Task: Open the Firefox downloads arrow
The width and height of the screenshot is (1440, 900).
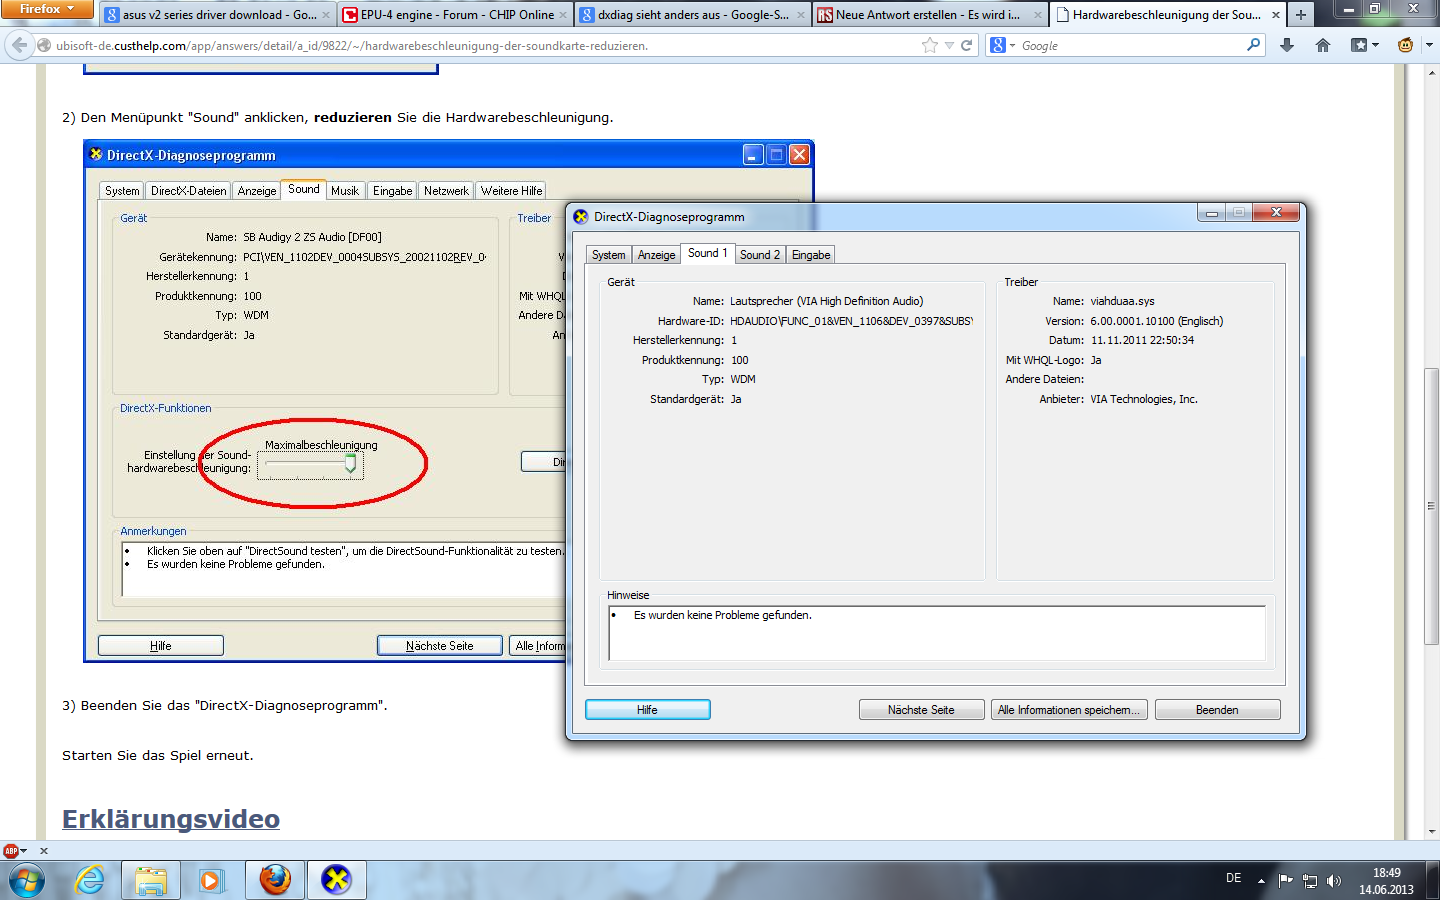Action: [x=1287, y=45]
